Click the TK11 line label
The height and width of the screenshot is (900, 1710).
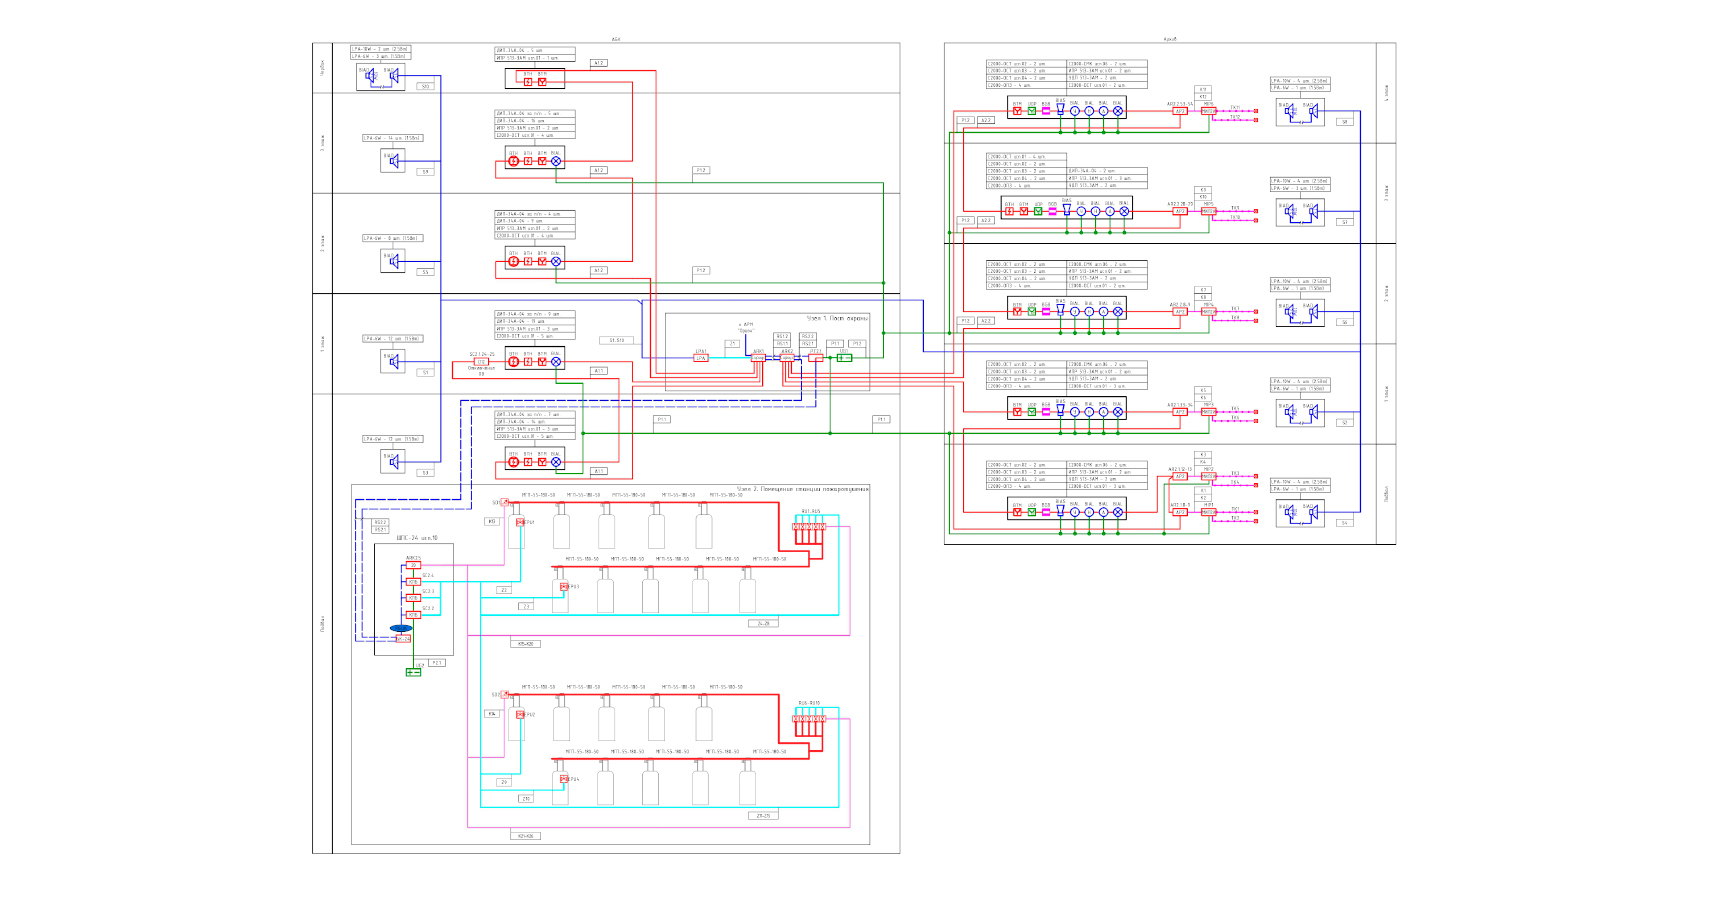1235,107
